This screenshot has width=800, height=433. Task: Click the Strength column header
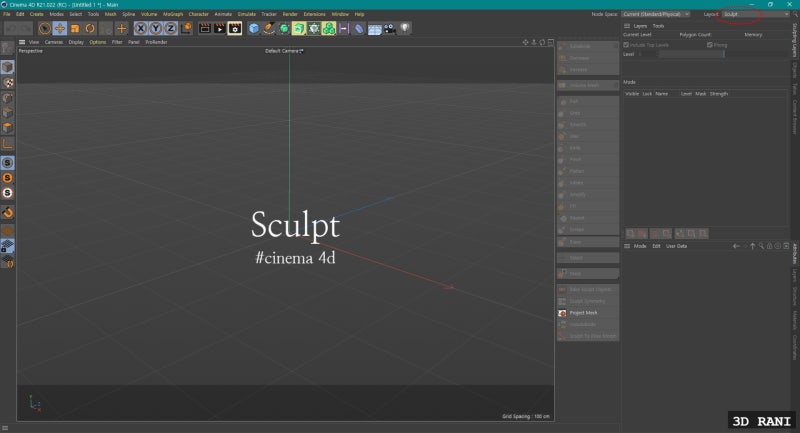tap(718, 94)
